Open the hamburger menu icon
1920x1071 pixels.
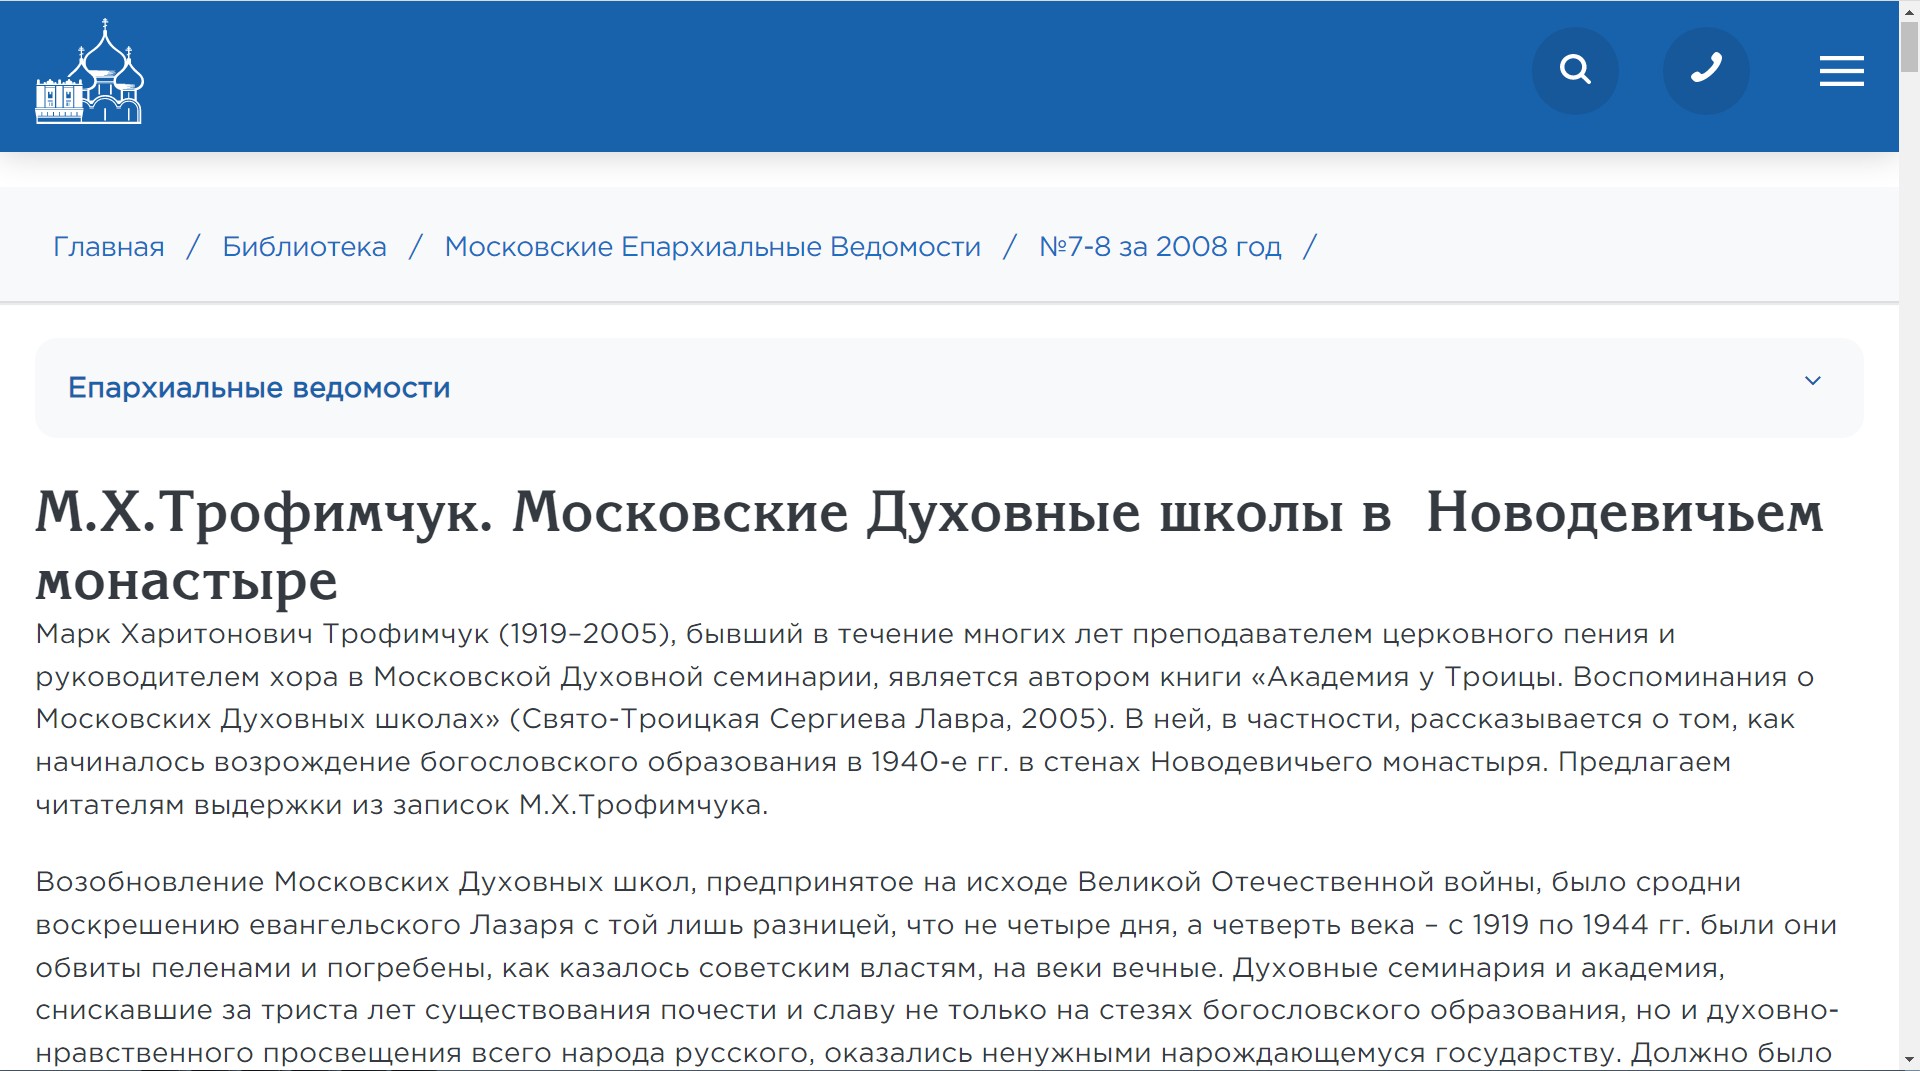pyautogui.click(x=1841, y=71)
